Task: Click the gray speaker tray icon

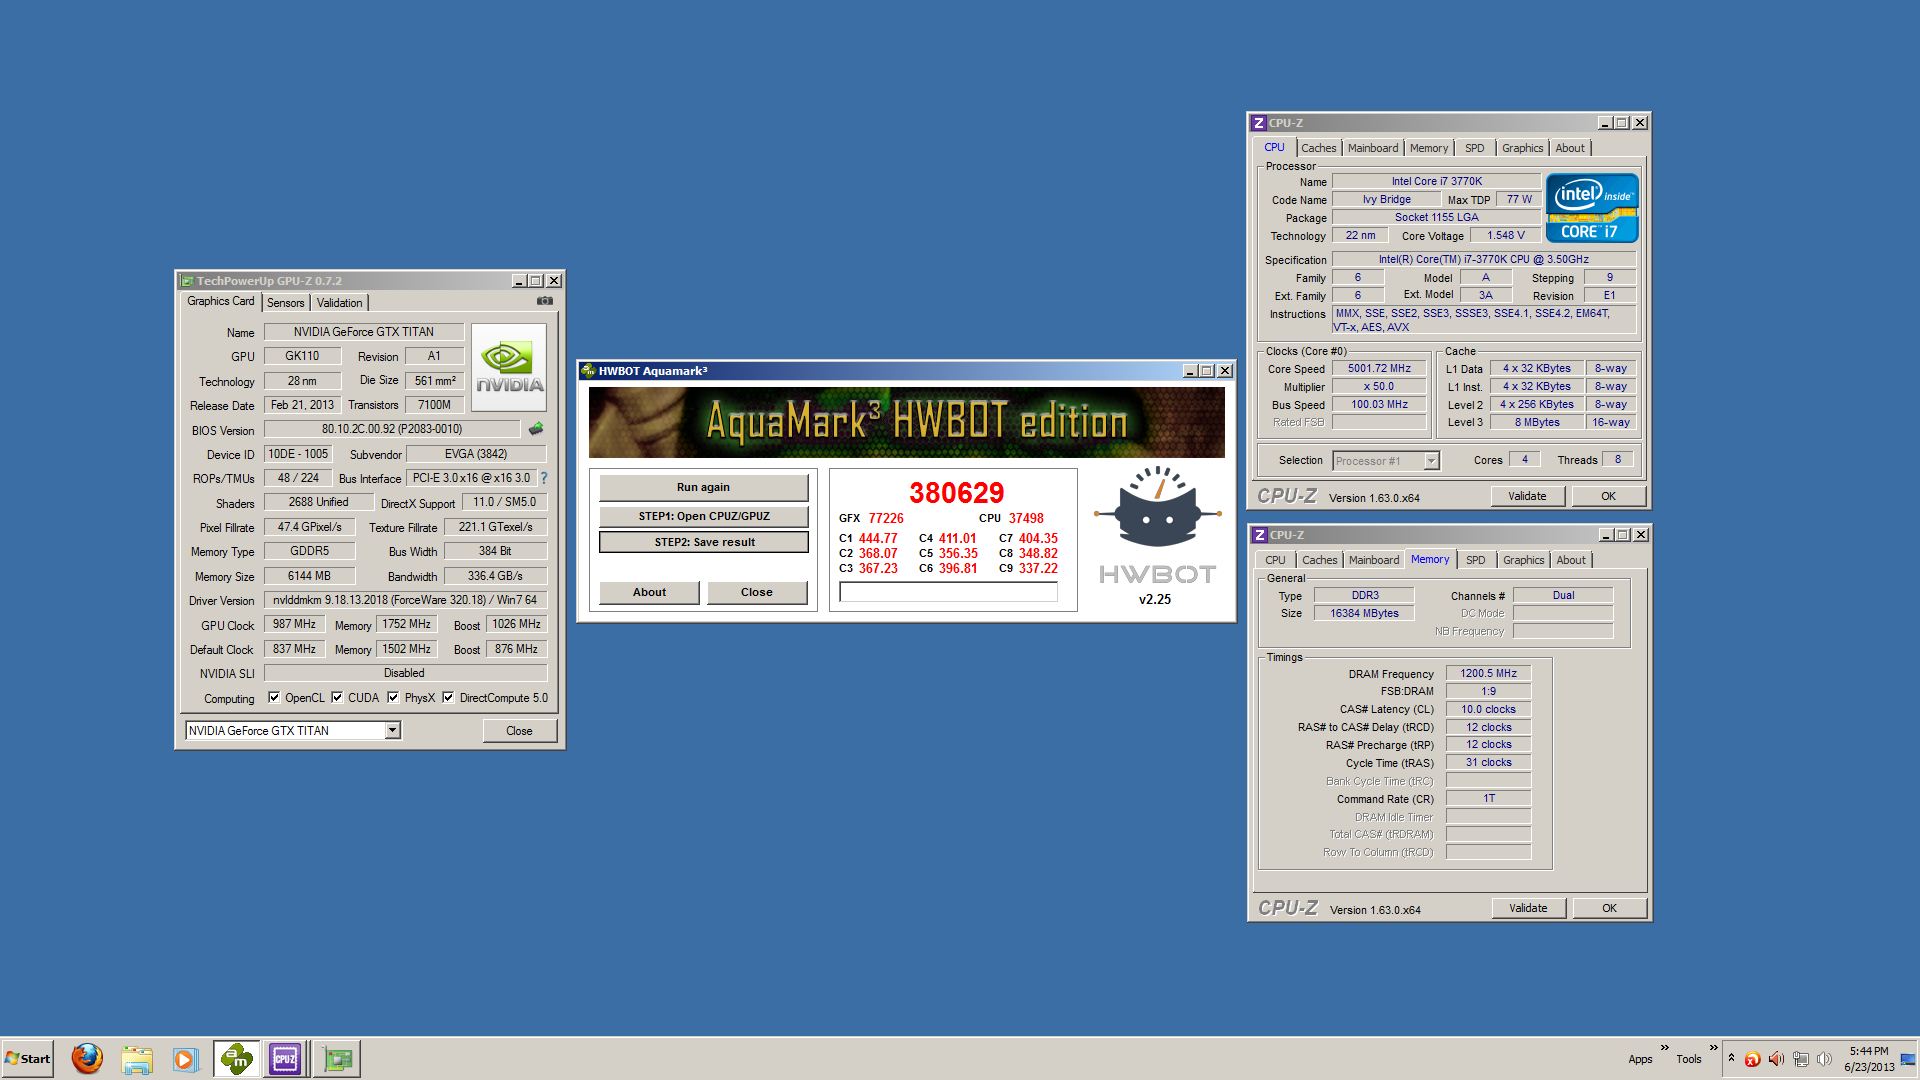Action: tap(1824, 1059)
